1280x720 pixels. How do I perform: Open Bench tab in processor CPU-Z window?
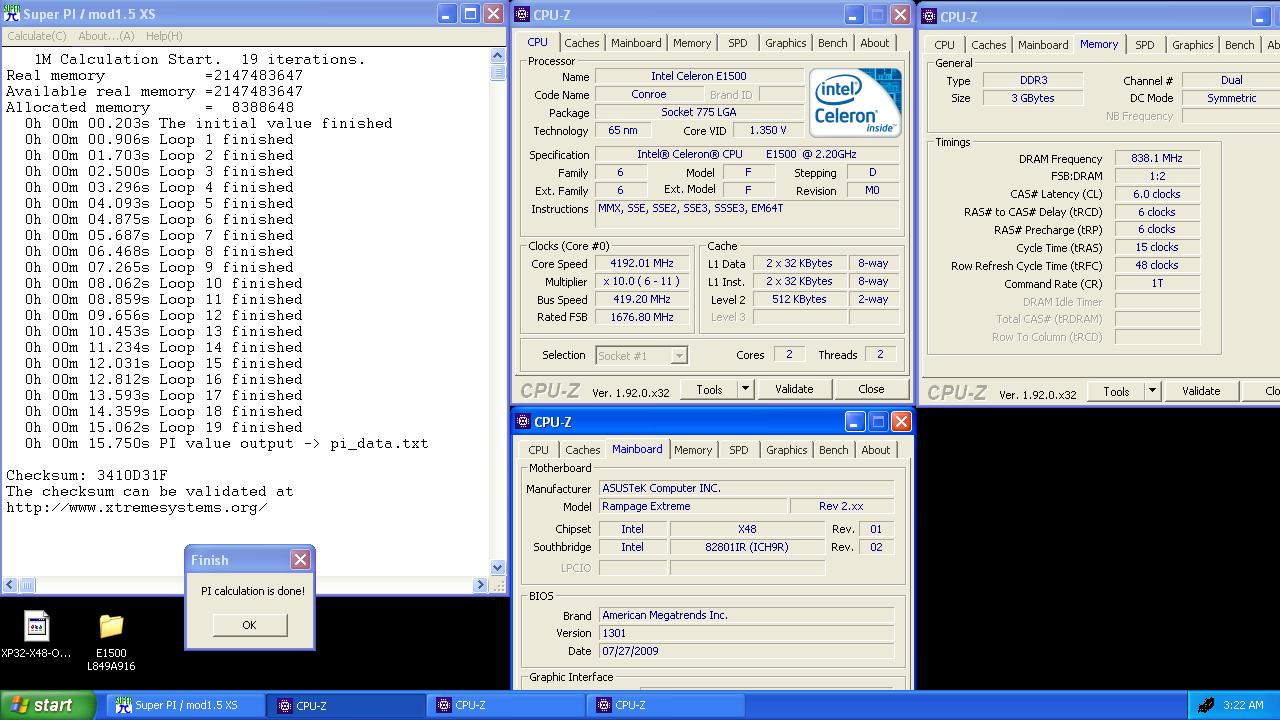(833, 43)
